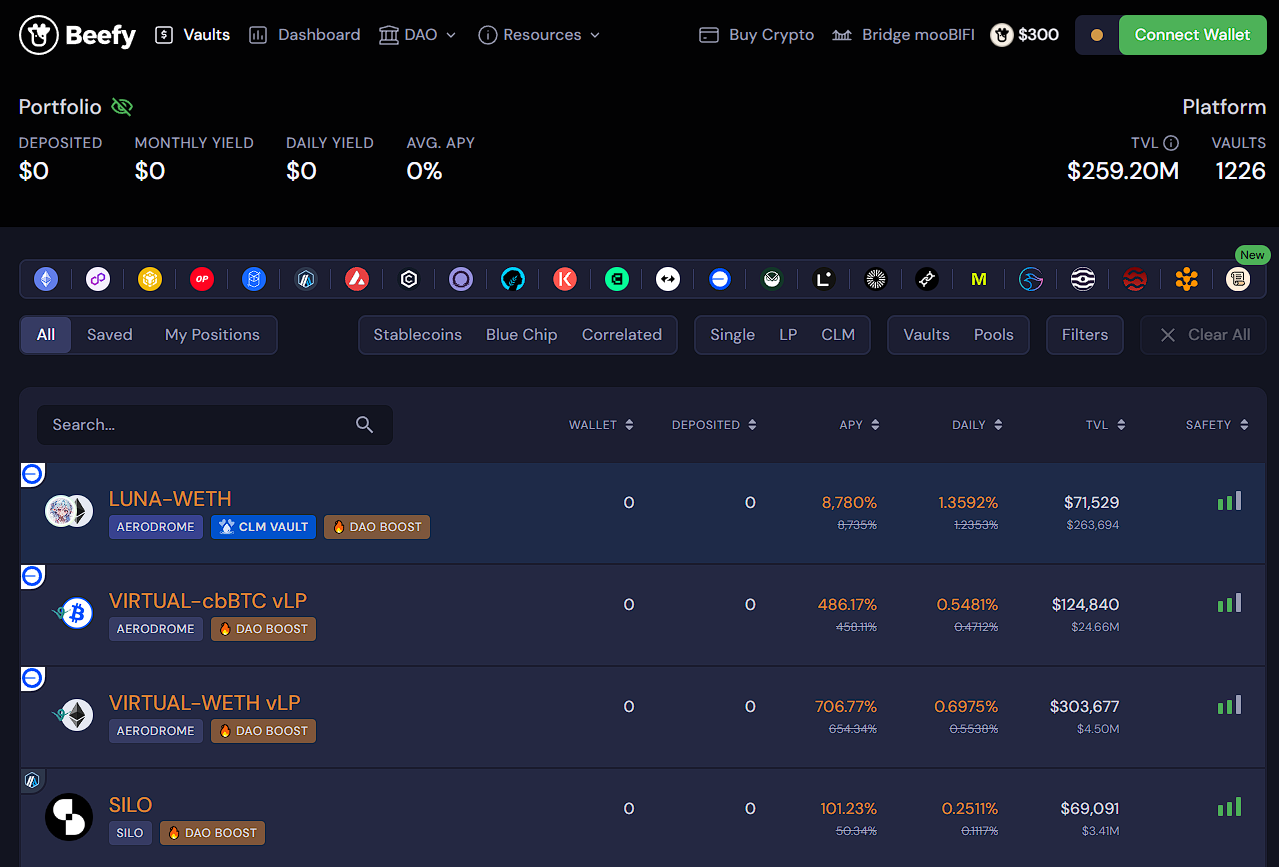This screenshot has width=1279, height=867.
Task: Click the Connect Wallet button
Action: pos(1192,35)
